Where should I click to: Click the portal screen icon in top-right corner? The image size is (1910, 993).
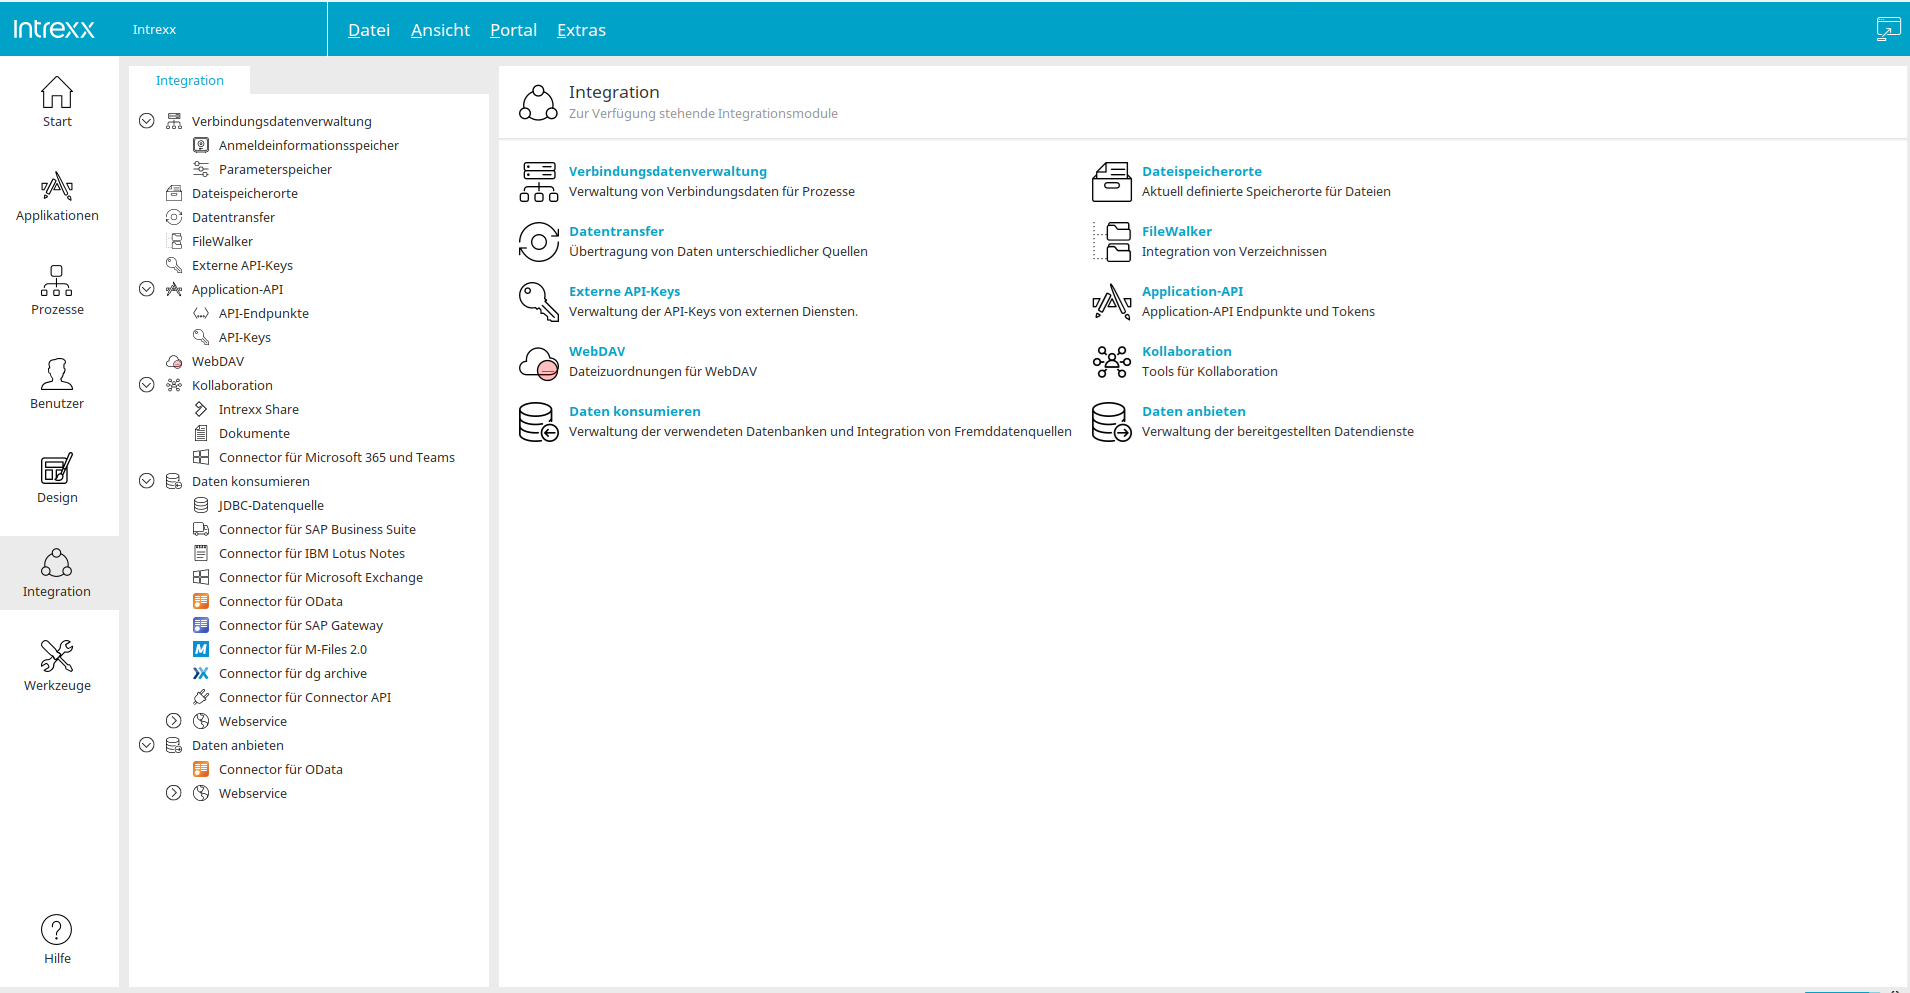[1888, 29]
